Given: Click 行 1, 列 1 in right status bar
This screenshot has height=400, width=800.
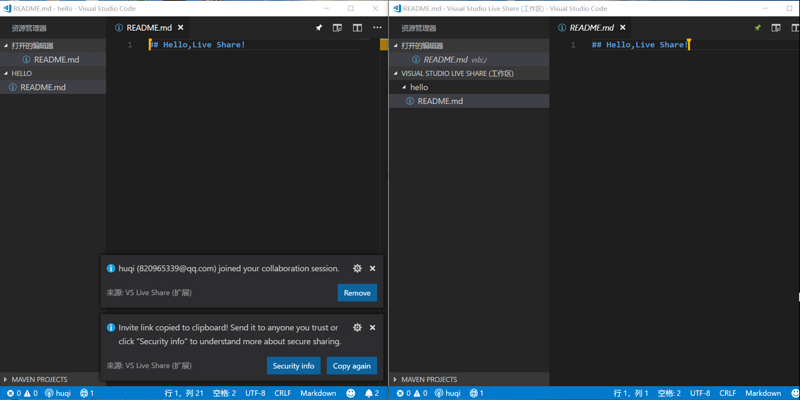Looking at the screenshot, I should click(x=631, y=393).
